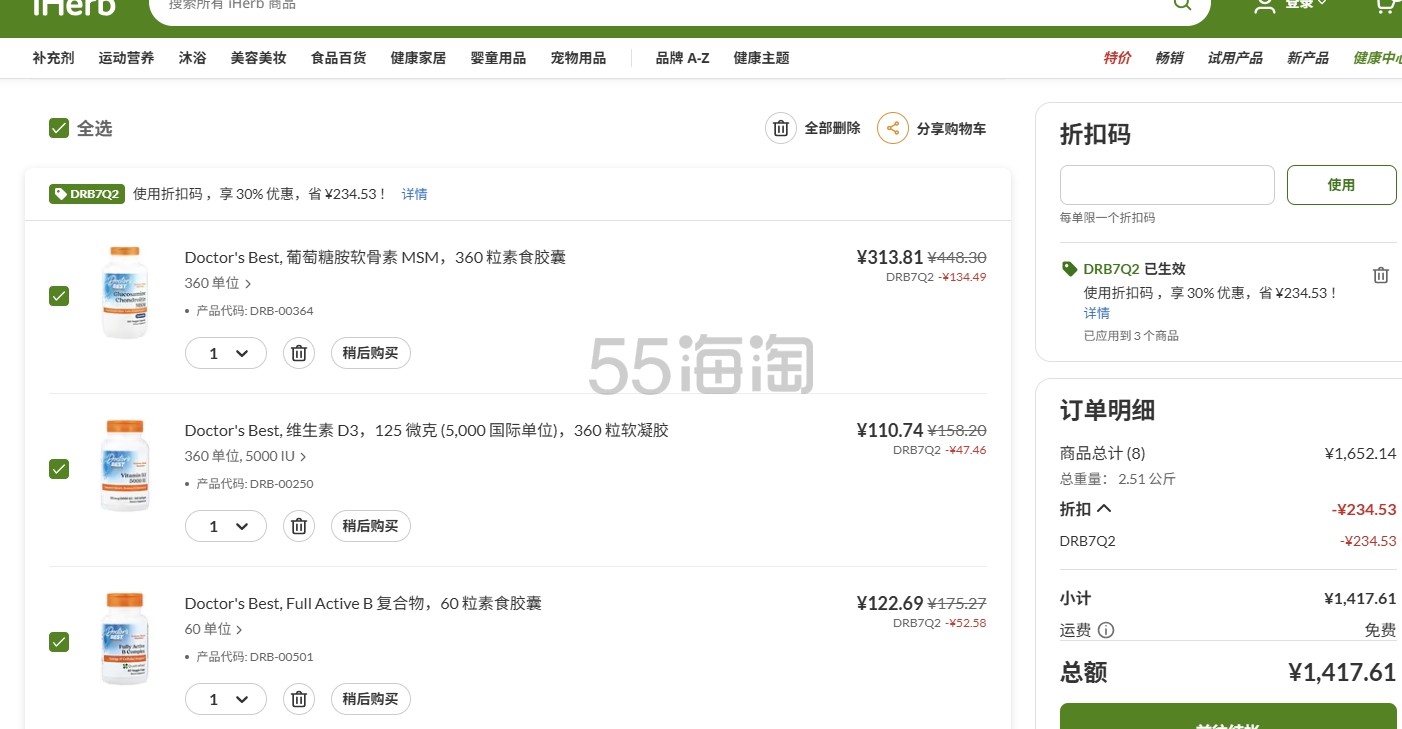This screenshot has width=1402, height=729.
Task: Open quantity dropdown for Vitamin D3
Action: [x=226, y=526]
